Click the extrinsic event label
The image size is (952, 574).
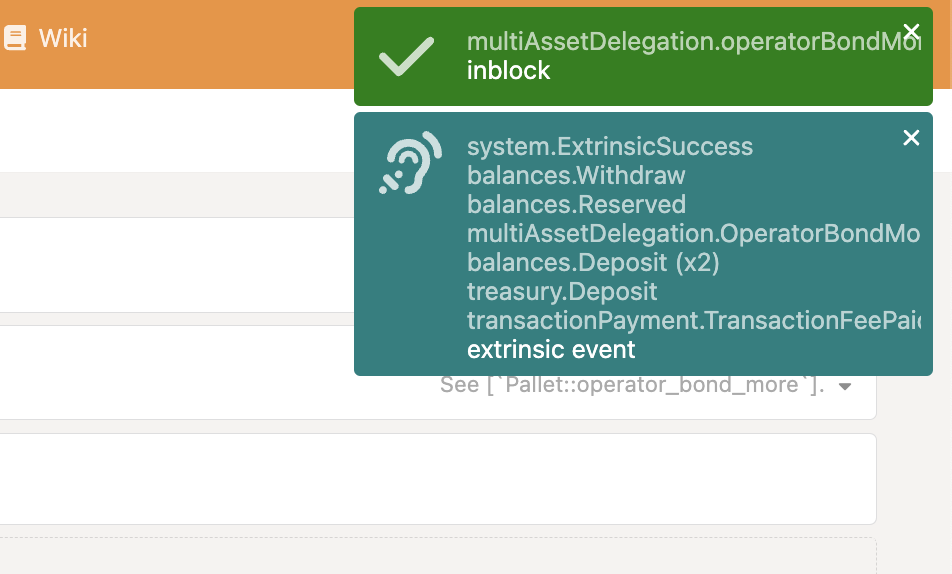point(551,350)
